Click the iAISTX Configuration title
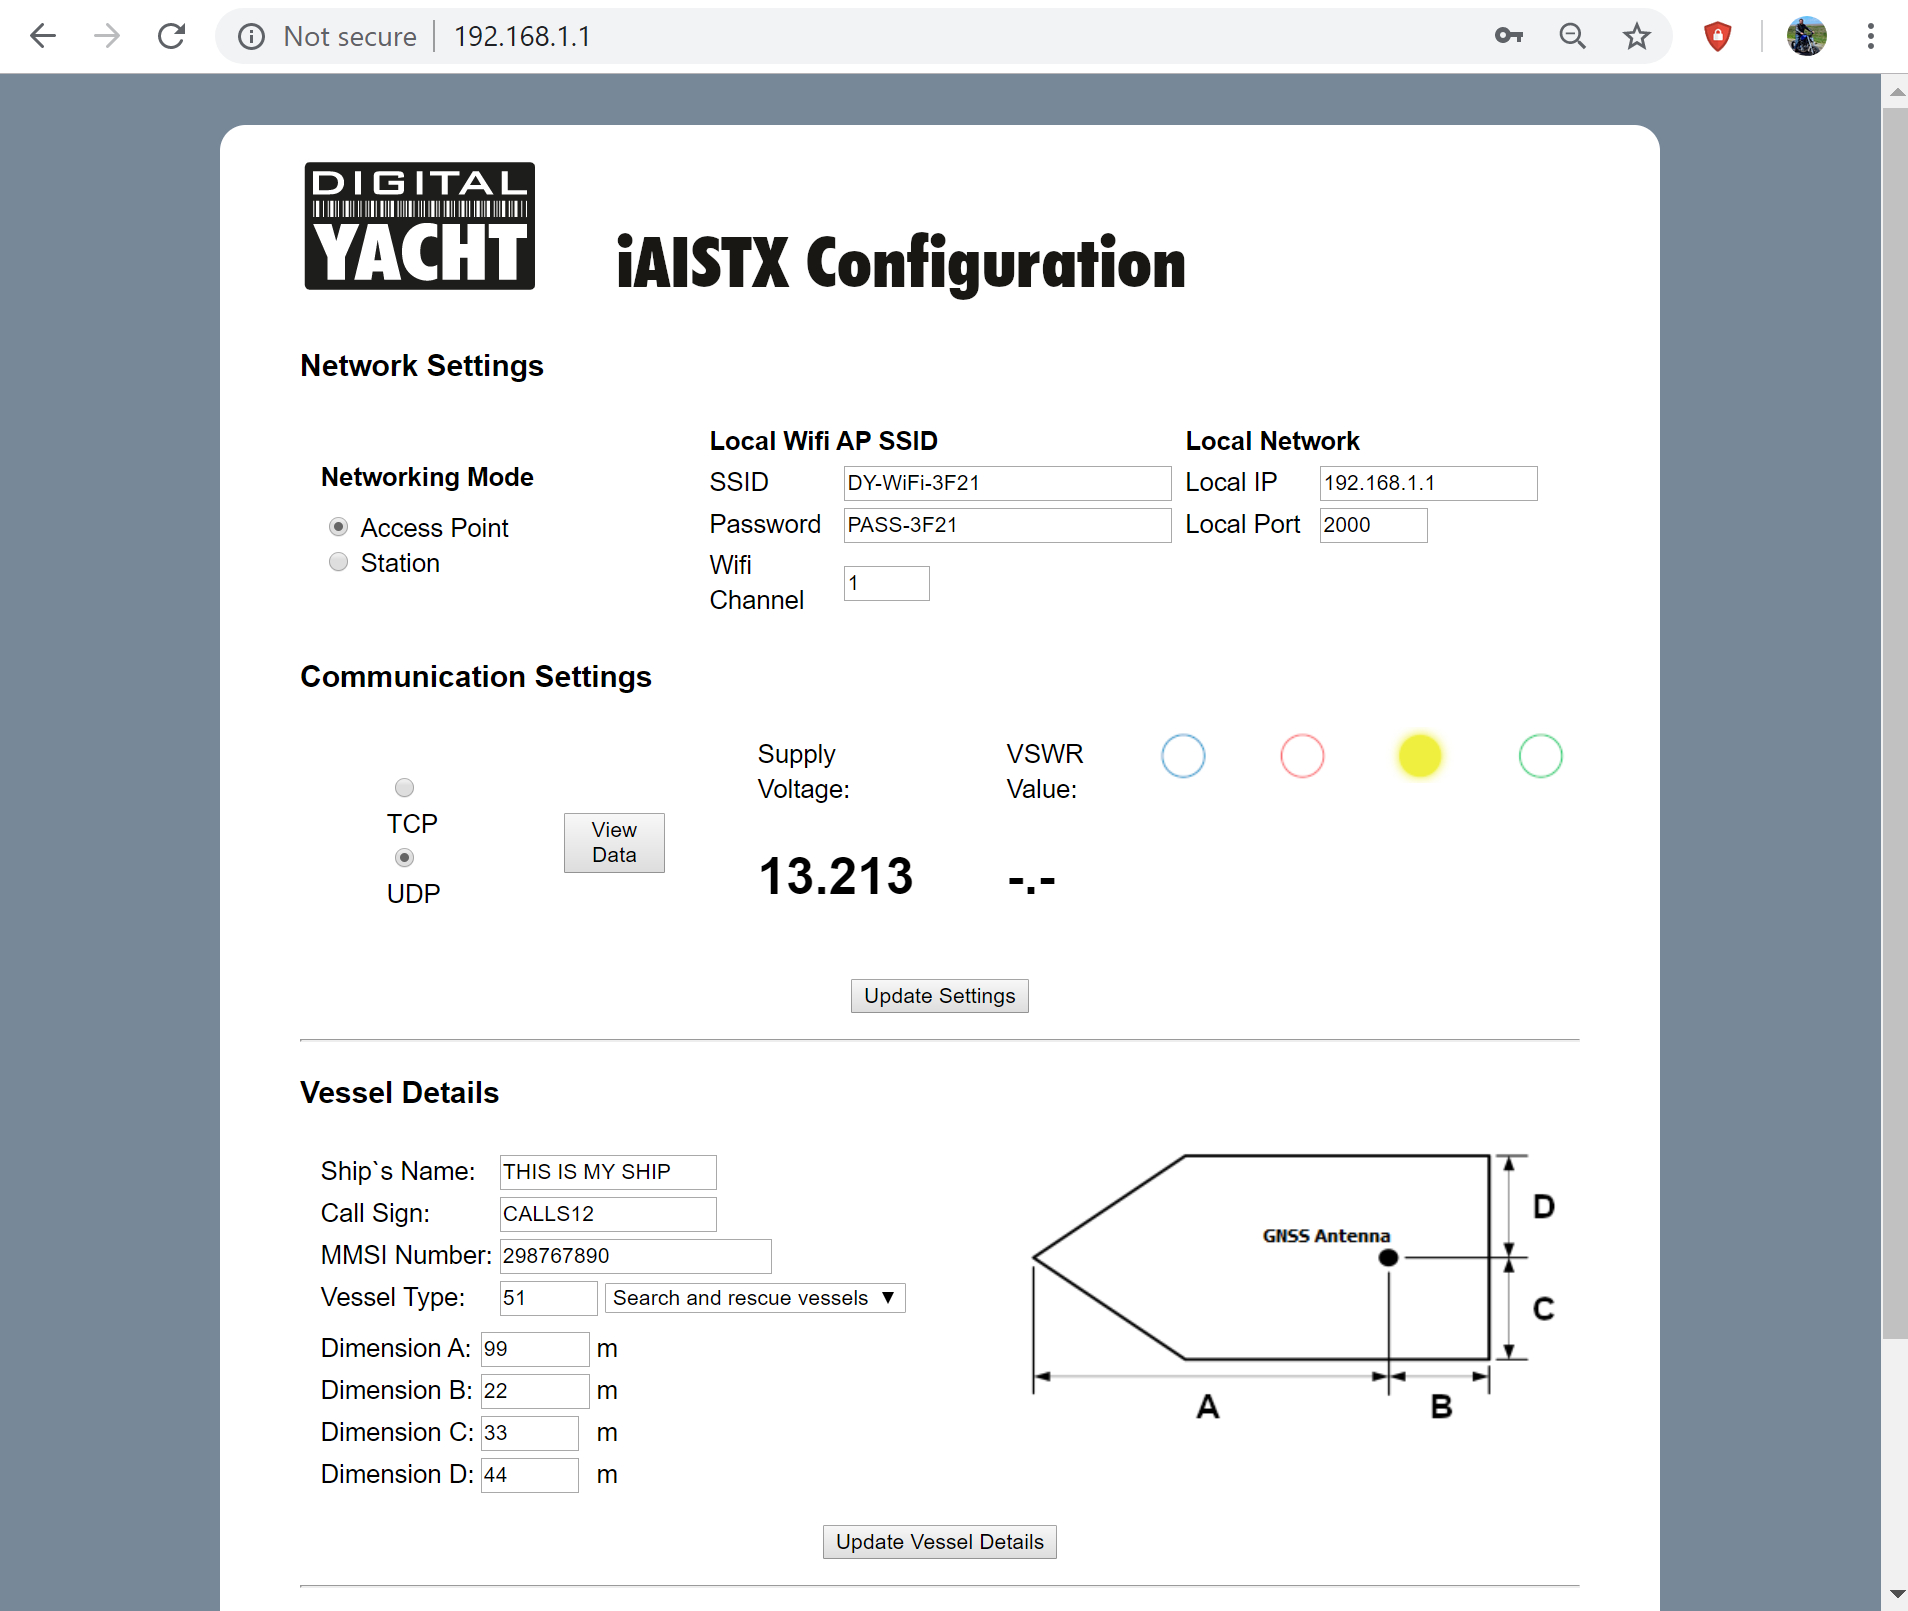Viewport: 1908px width, 1611px height. [901, 264]
